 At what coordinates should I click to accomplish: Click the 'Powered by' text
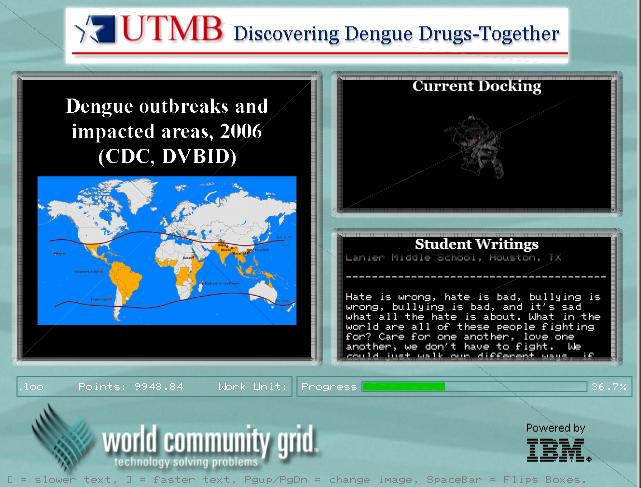pyautogui.click(x=556, y=428)
